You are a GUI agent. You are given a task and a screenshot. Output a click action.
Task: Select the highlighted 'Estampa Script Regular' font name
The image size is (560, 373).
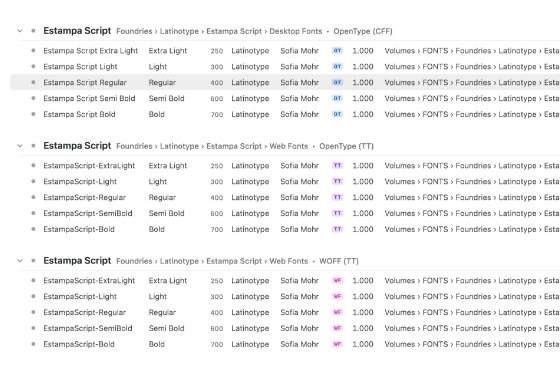click(x=85, y=83)
